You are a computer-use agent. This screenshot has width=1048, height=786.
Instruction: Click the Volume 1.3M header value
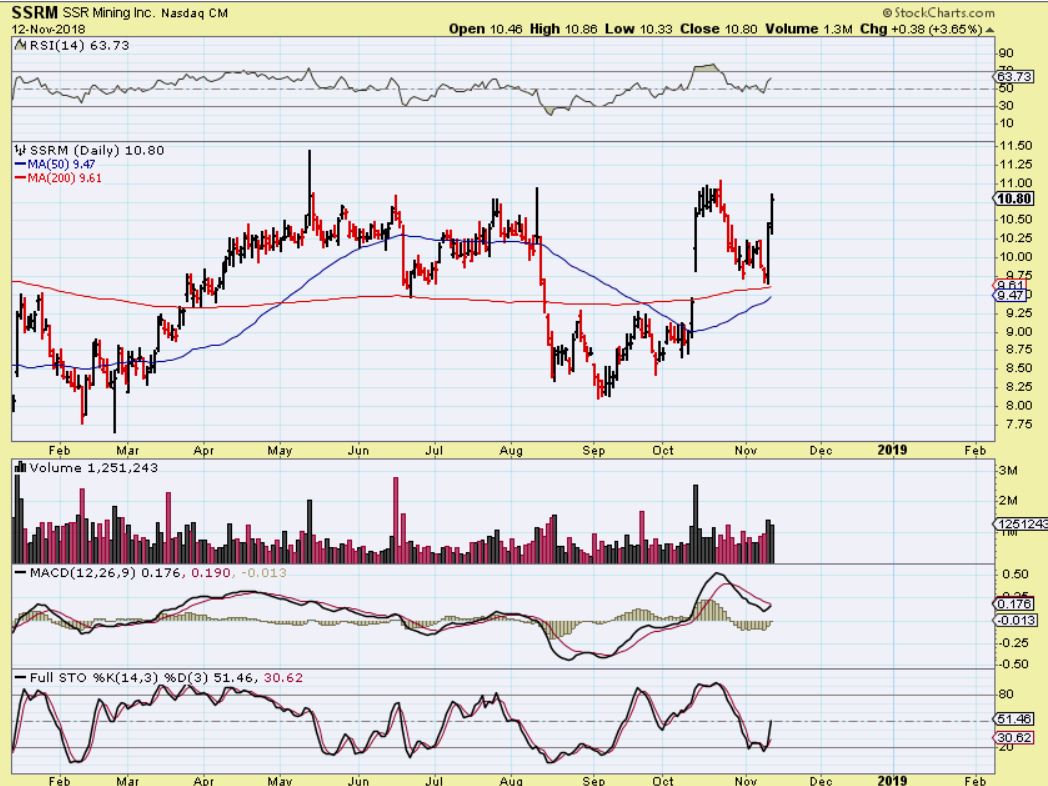tap(809, 29)
